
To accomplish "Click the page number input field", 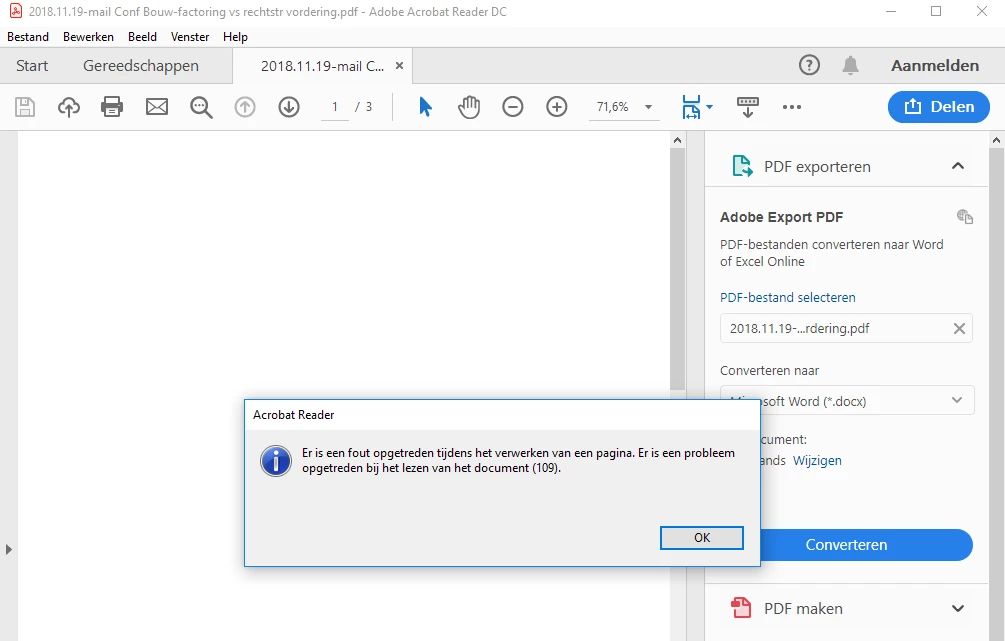I will point(335,107).
